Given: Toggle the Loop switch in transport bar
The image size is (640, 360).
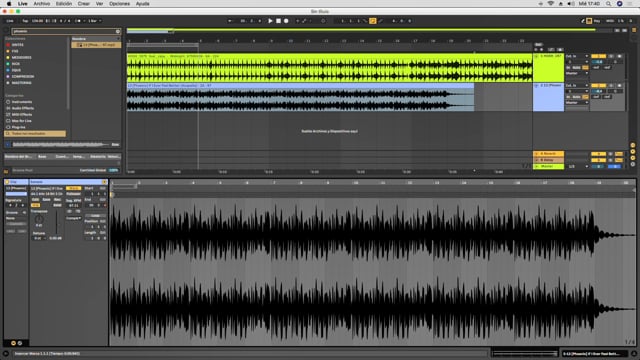Looking at the screenshot, I should 373,21.
